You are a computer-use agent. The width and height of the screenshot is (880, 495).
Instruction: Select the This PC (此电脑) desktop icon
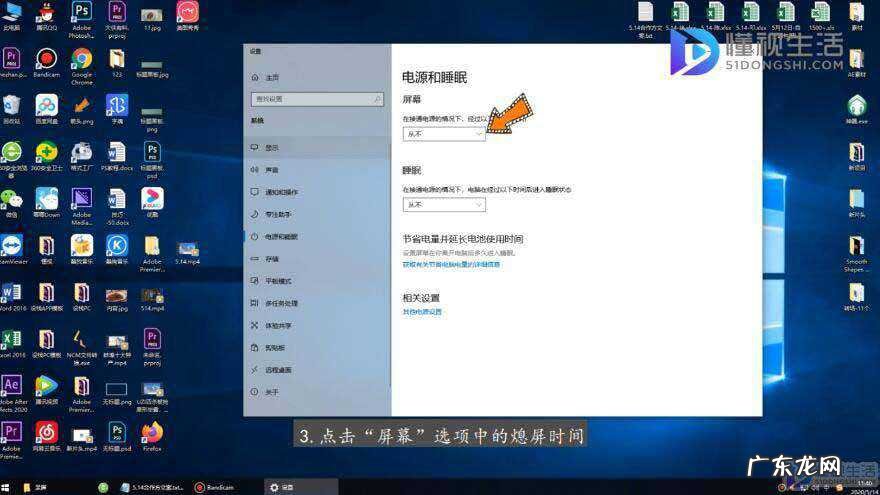(12, 16)
